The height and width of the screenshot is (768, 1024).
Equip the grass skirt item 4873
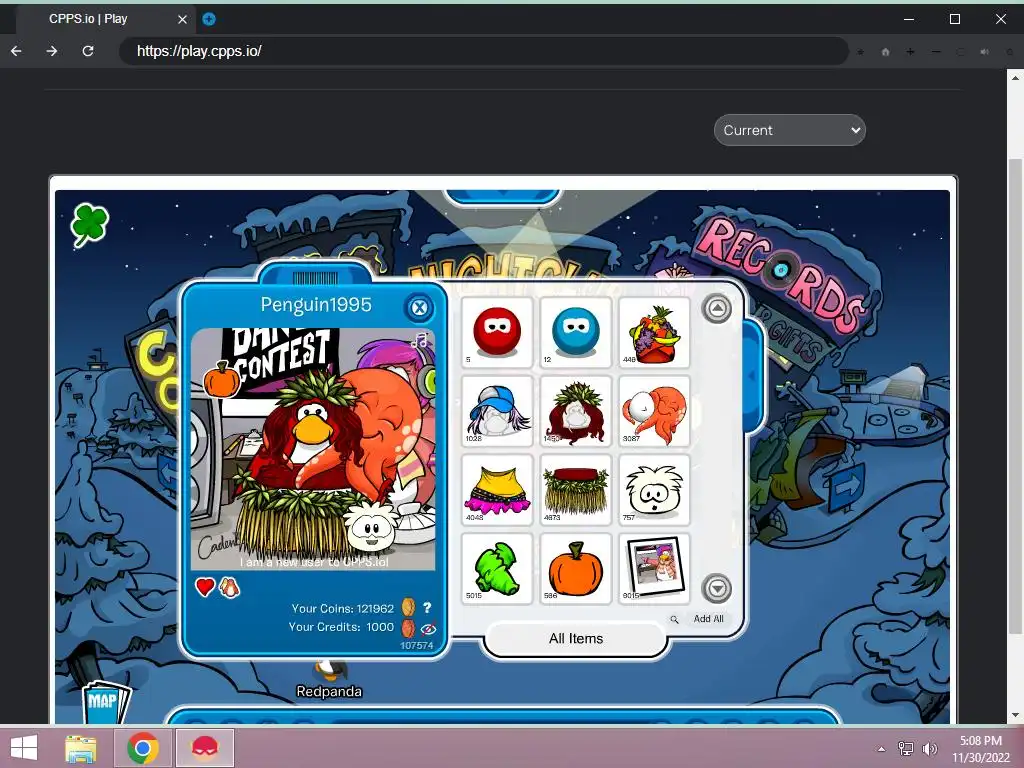point(575,490)
